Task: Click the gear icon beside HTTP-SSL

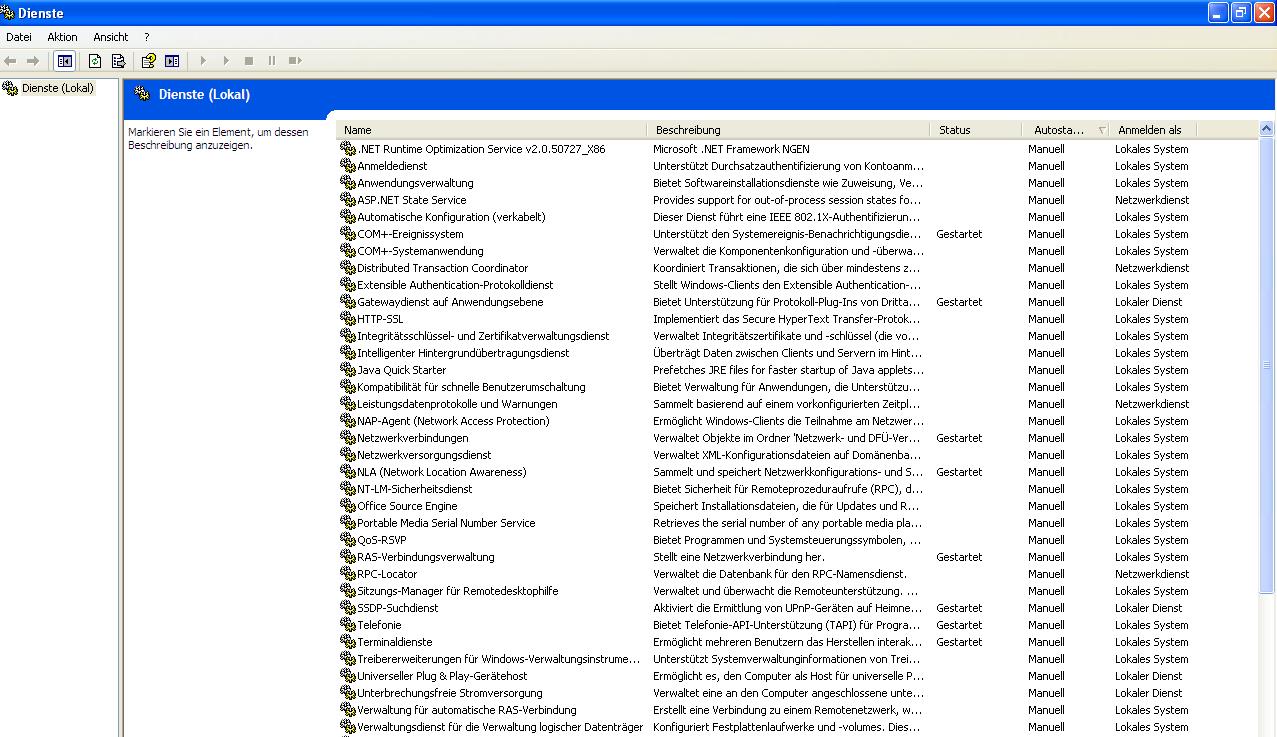Action: tap(348, 319)
